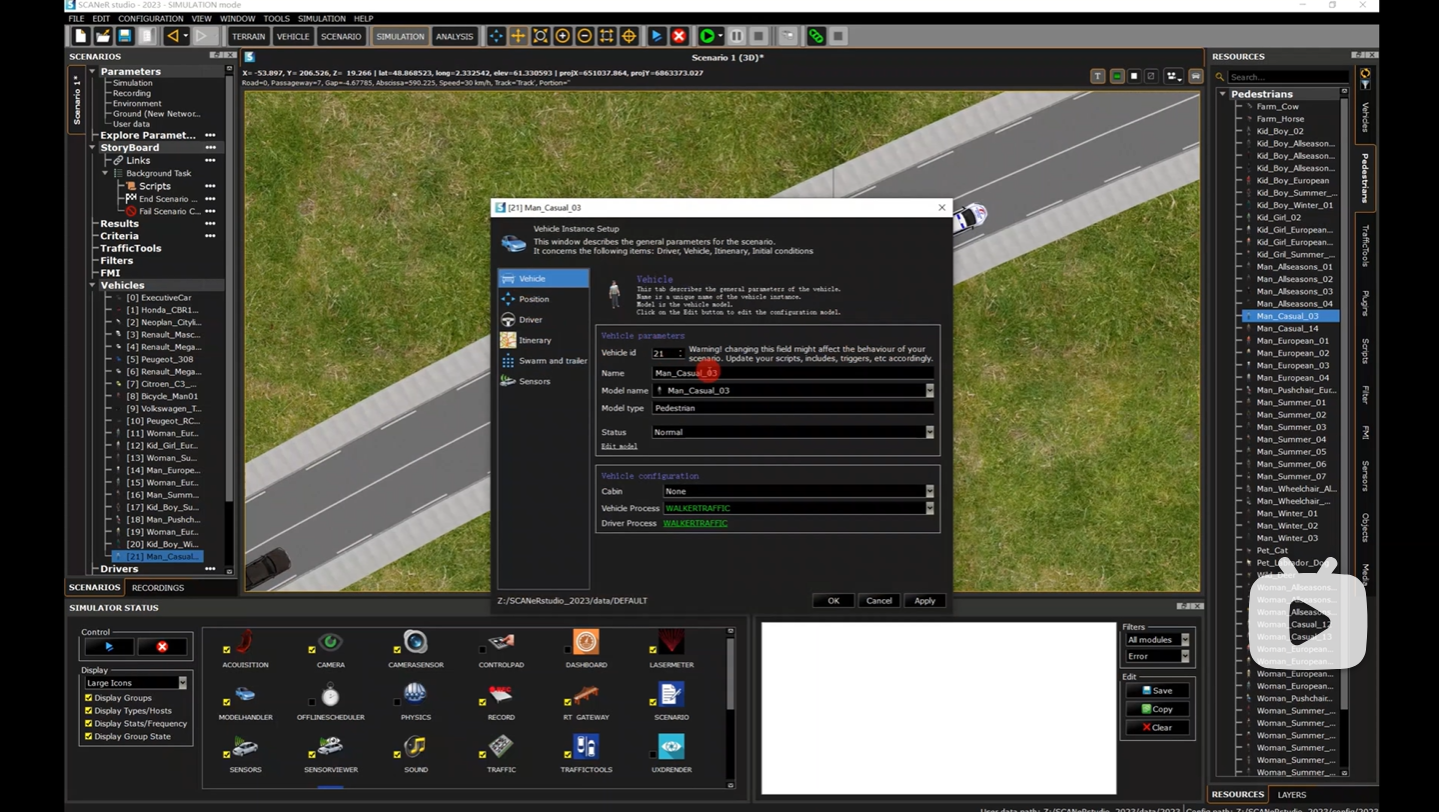Image resolution: width=1439 pixels, height=812 pixels.
Task: Open the CAMERA module icon
Action: click(330, 643)
